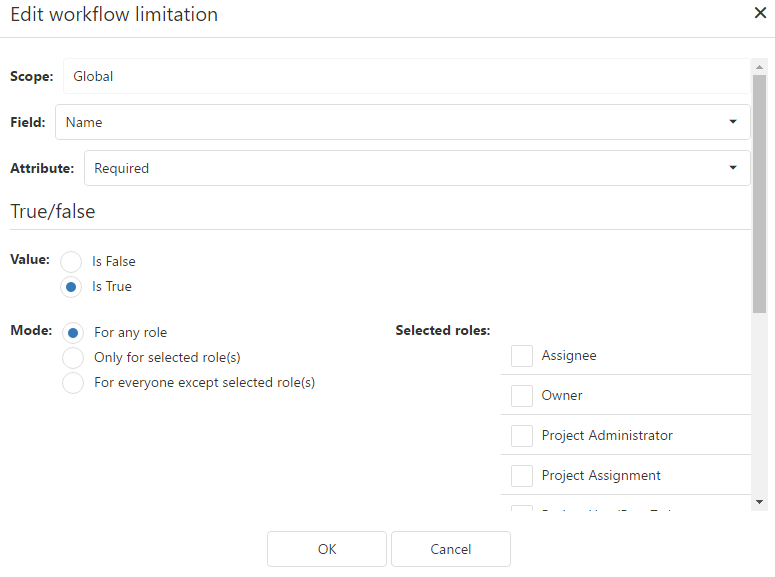
Task: Click the vertical scrollbar thumb
Action: (x=759, y=190)
